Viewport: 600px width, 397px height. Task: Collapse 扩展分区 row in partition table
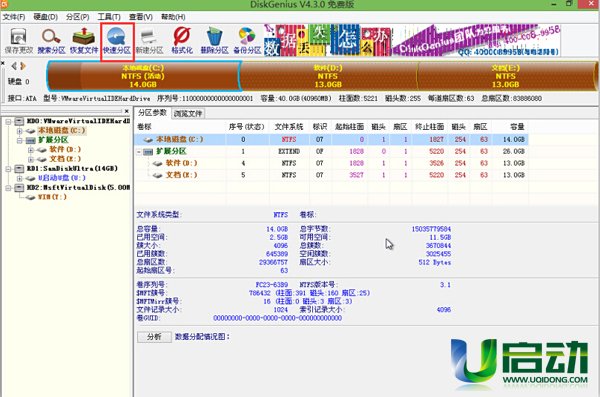[139, 152]
